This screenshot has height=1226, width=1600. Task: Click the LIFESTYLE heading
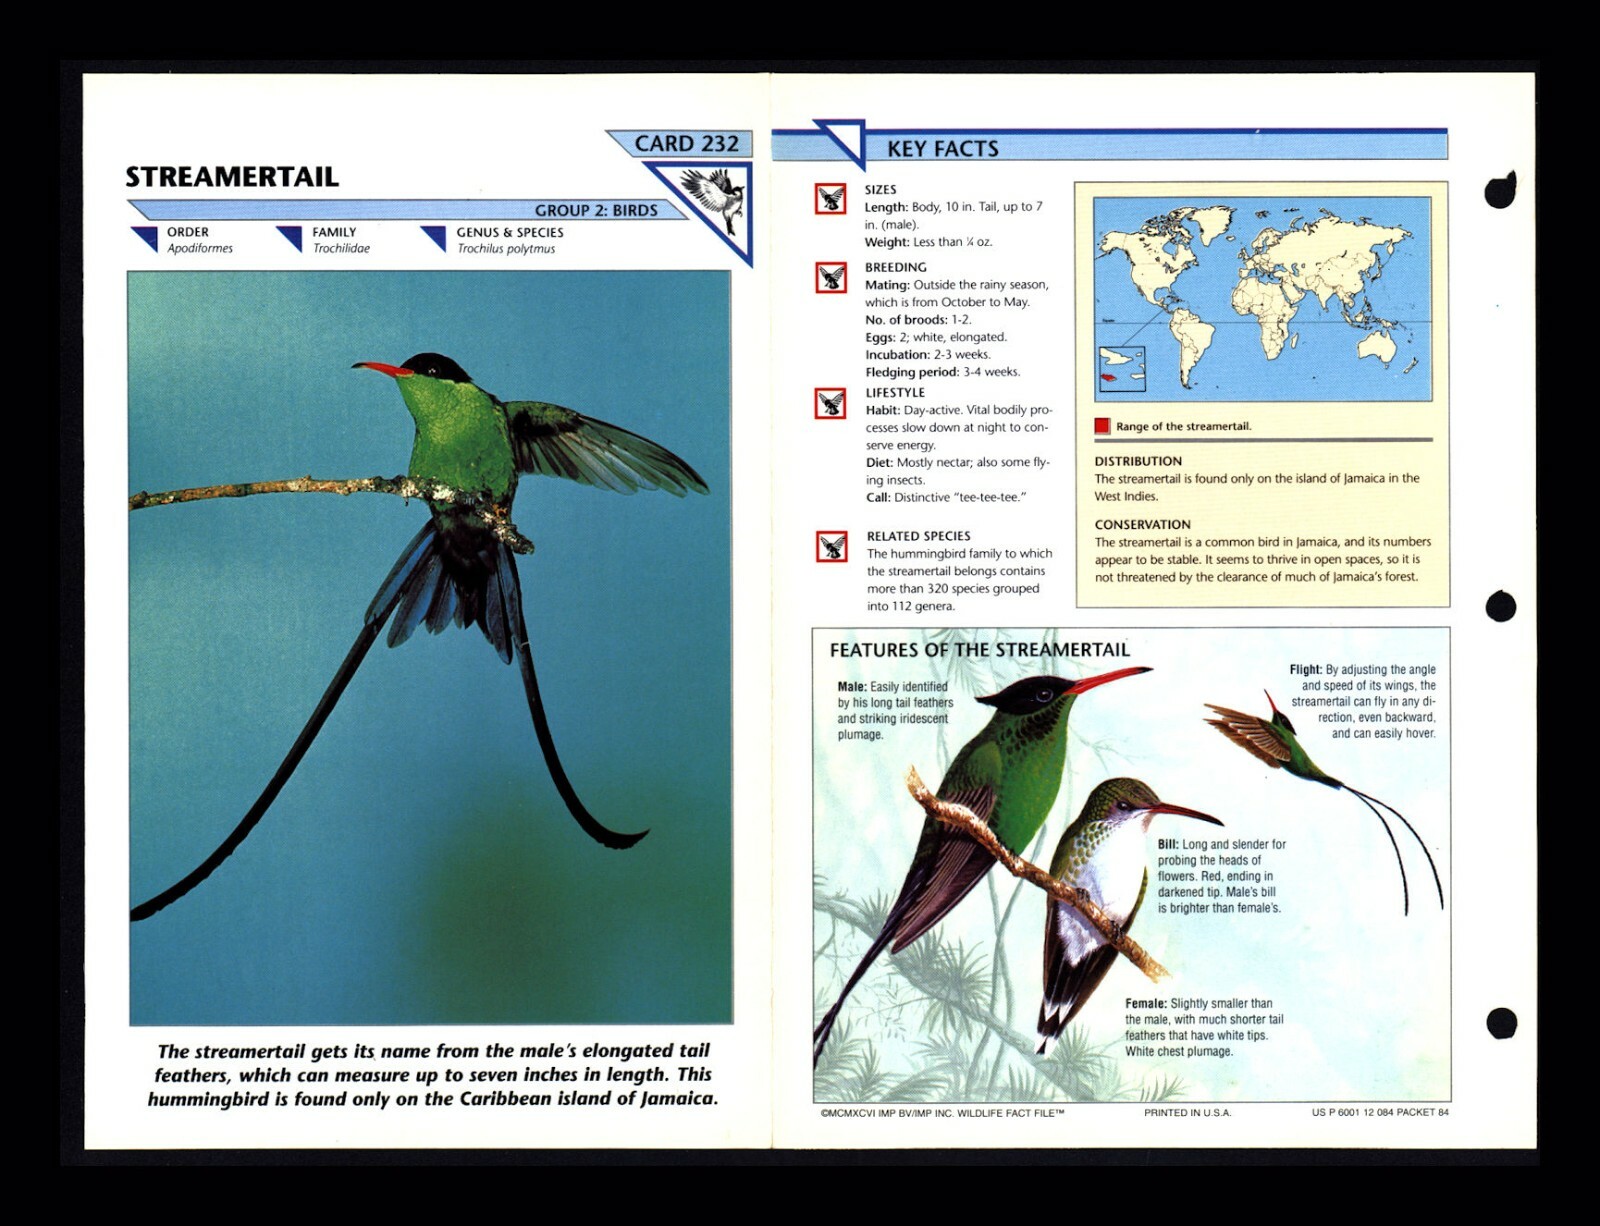(895, 393)
